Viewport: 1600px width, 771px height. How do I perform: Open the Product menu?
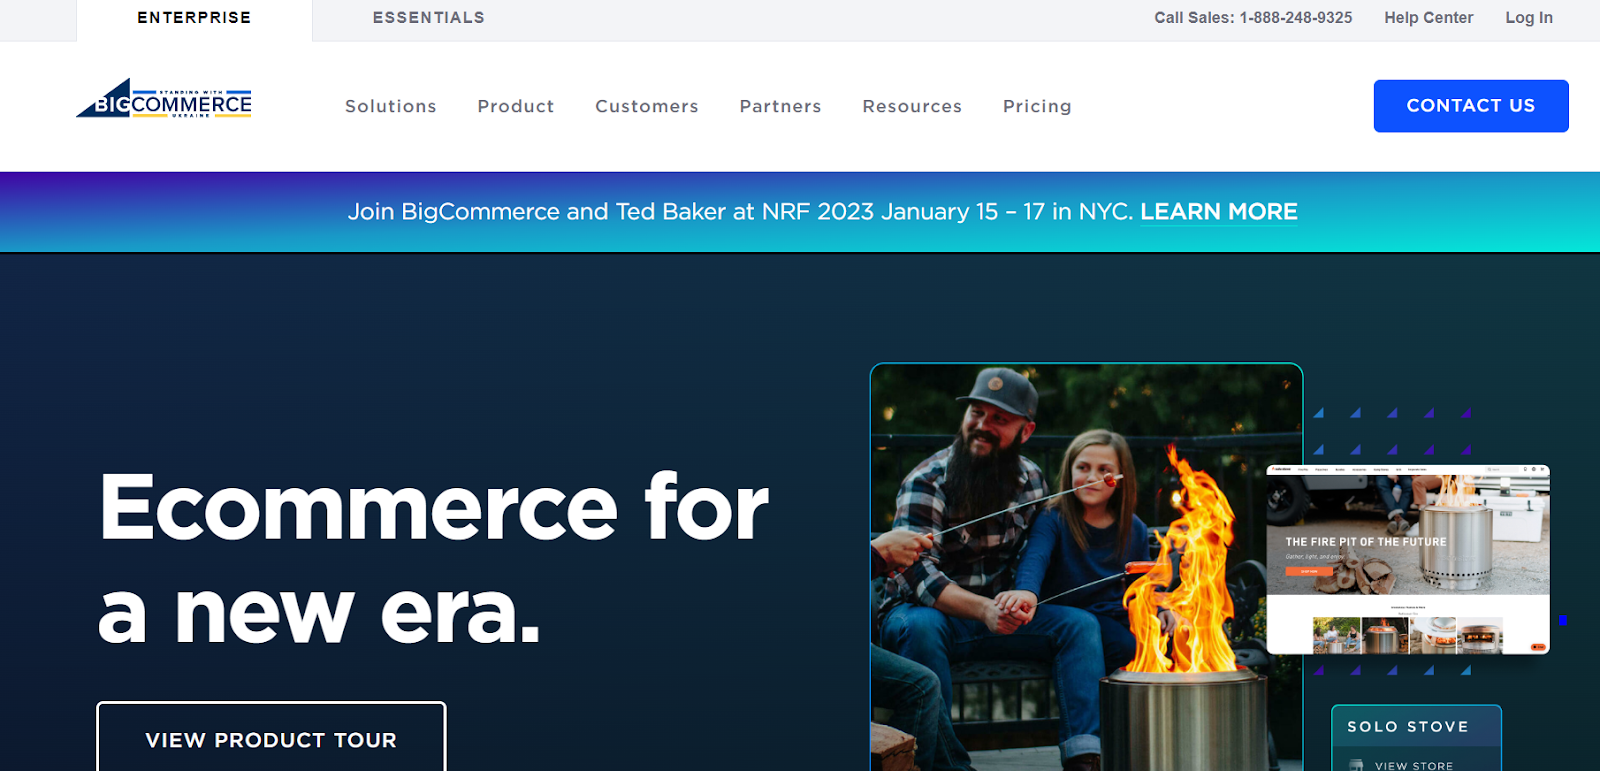516,106
